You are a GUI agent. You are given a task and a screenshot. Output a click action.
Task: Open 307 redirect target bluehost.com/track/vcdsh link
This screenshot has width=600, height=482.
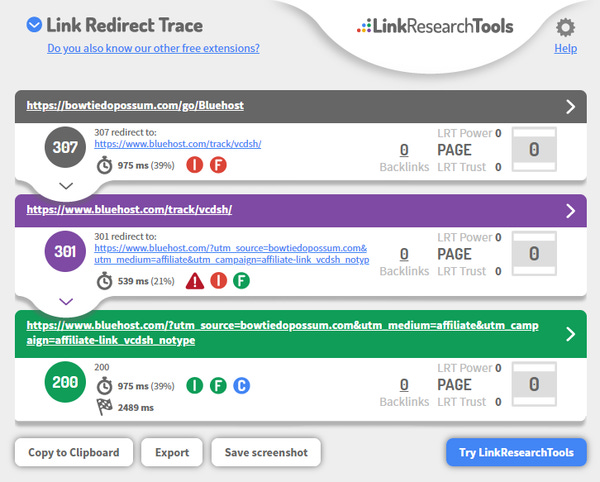[x=178, y=144]
